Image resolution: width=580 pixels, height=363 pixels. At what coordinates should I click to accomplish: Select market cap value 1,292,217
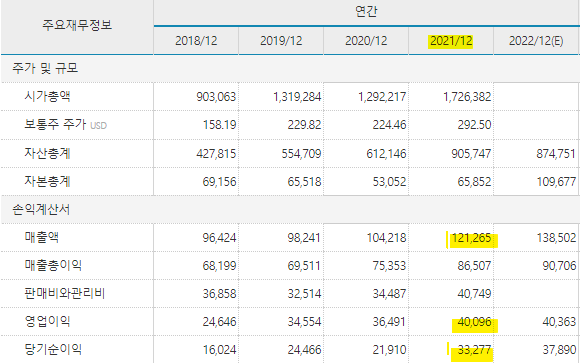coord(382,97)
